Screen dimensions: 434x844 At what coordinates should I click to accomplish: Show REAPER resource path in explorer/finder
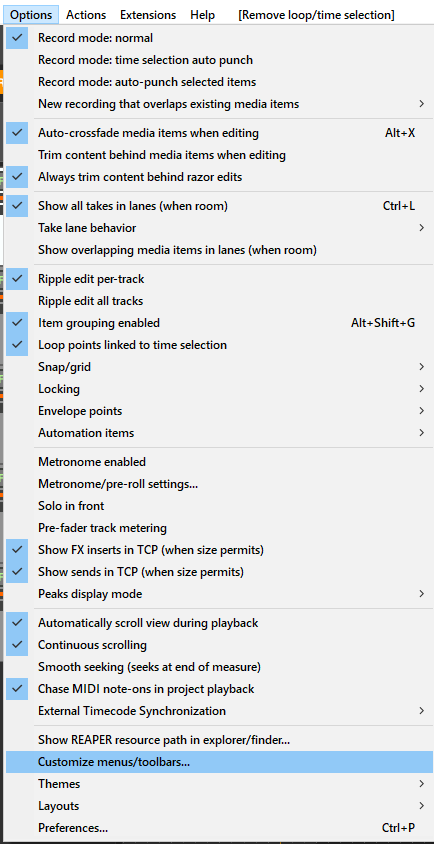click(x=219, y=740)
